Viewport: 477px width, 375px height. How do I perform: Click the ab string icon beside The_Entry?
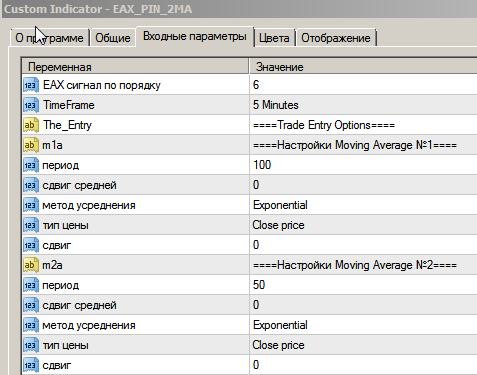(x=31, y=125)
